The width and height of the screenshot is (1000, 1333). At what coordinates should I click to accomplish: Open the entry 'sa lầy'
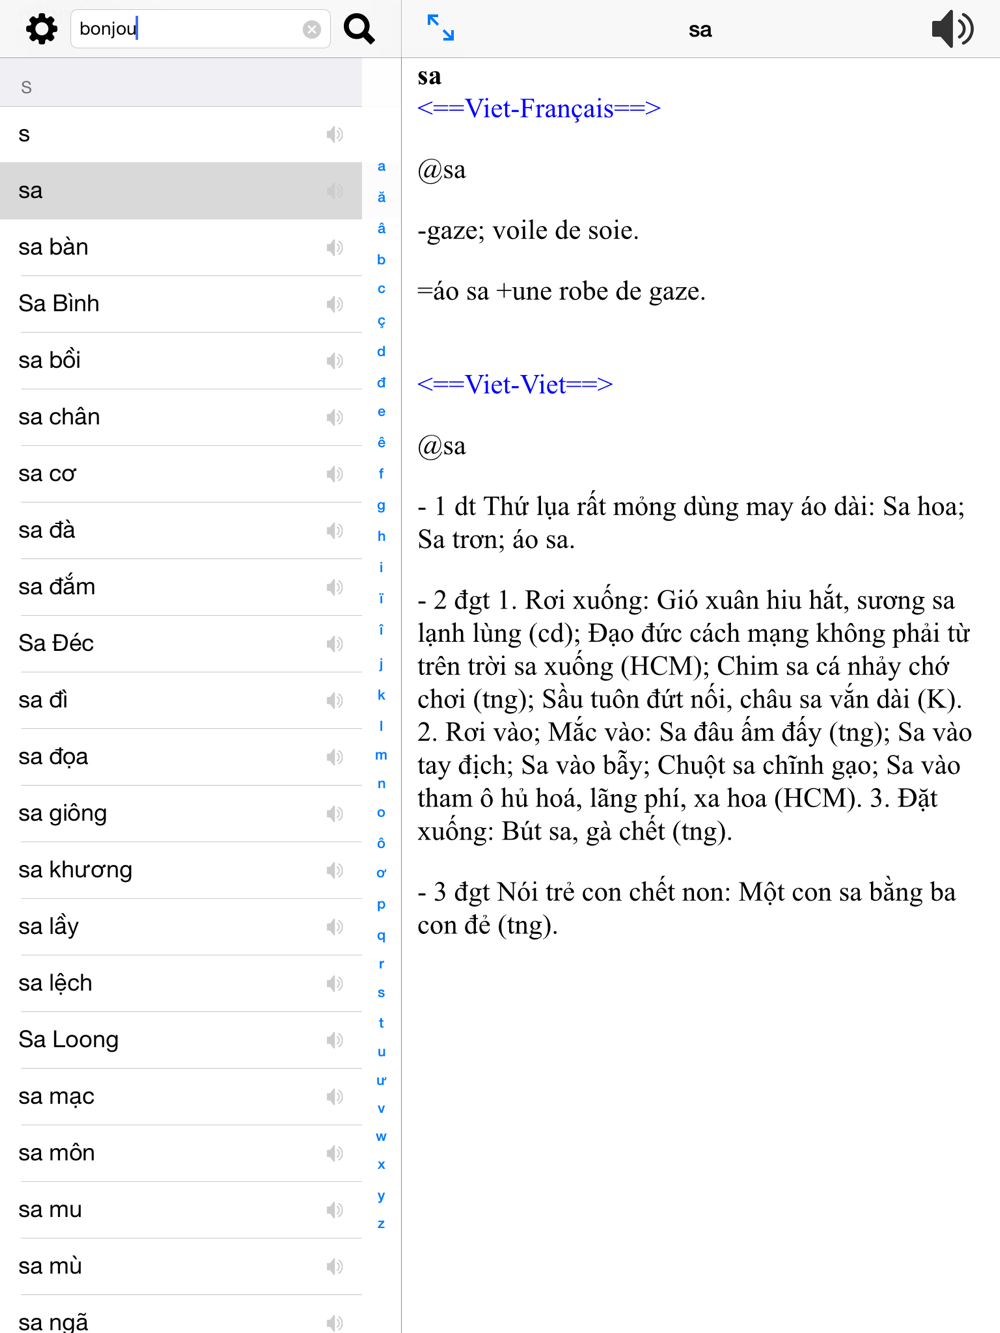click(181, 927)
